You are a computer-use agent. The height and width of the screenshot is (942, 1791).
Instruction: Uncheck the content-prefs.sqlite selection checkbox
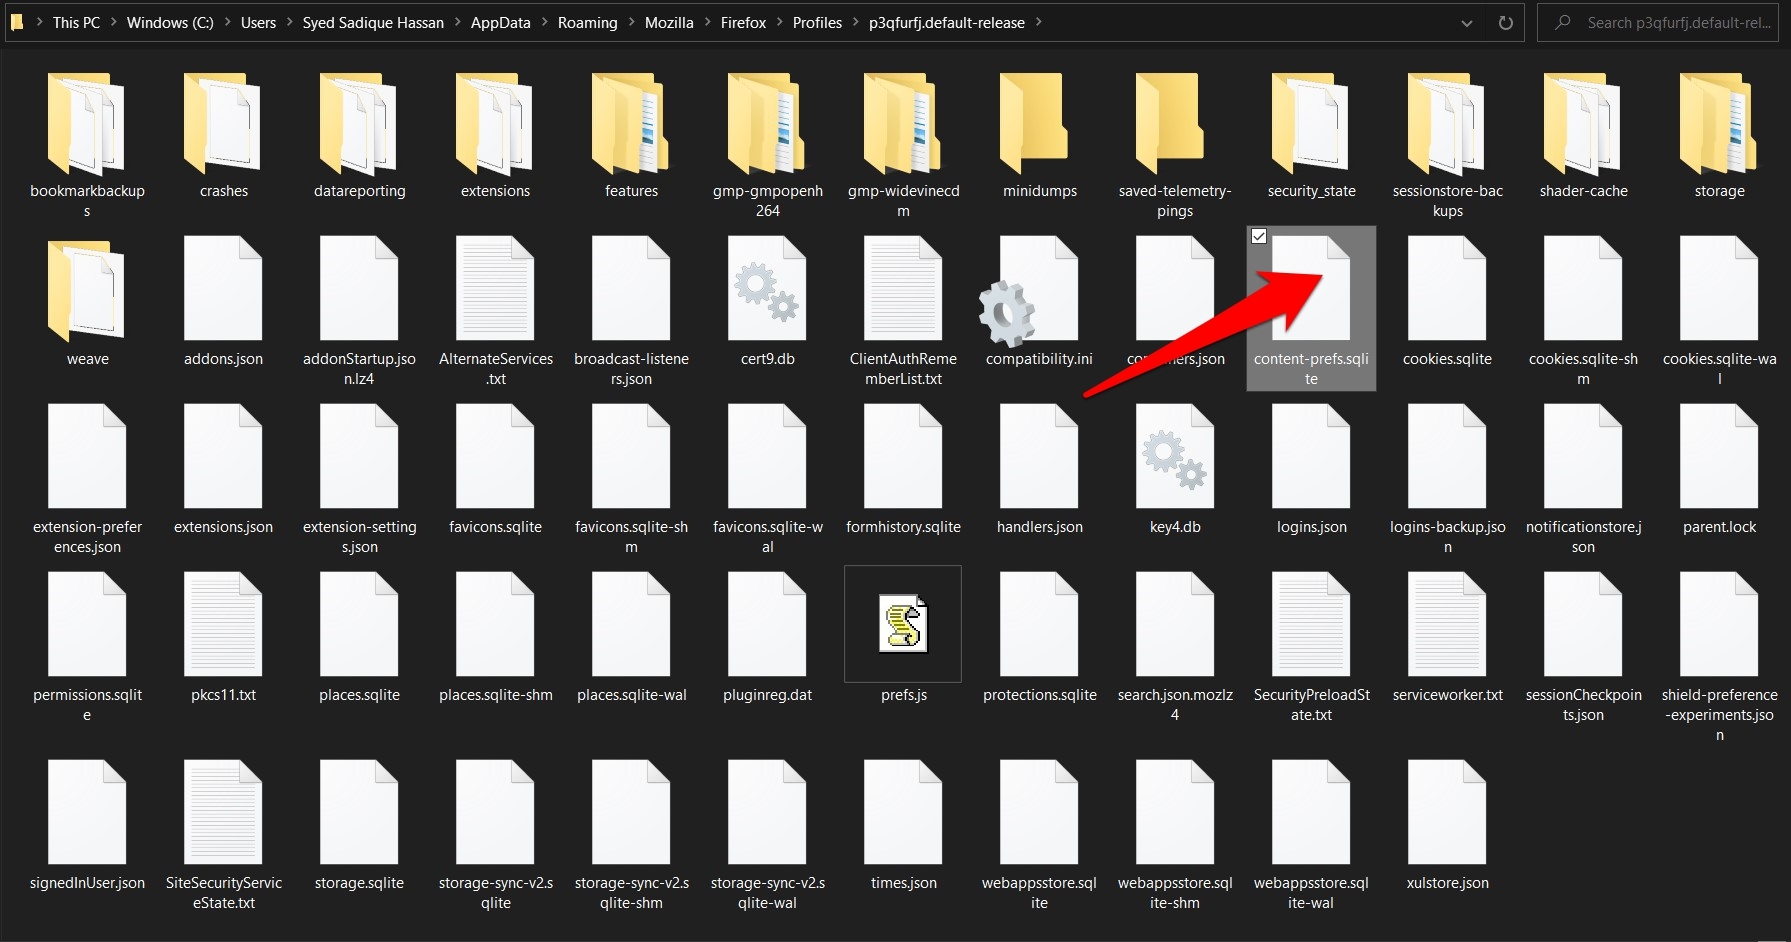(x=1259, y=237)
